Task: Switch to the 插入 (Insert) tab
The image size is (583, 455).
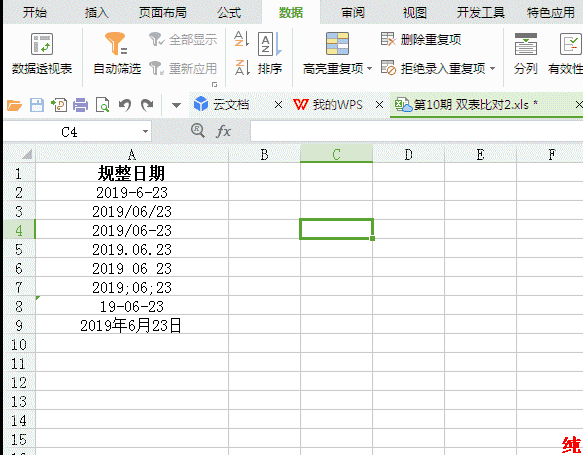Action: pyautogui.click(x=97, y=12)
